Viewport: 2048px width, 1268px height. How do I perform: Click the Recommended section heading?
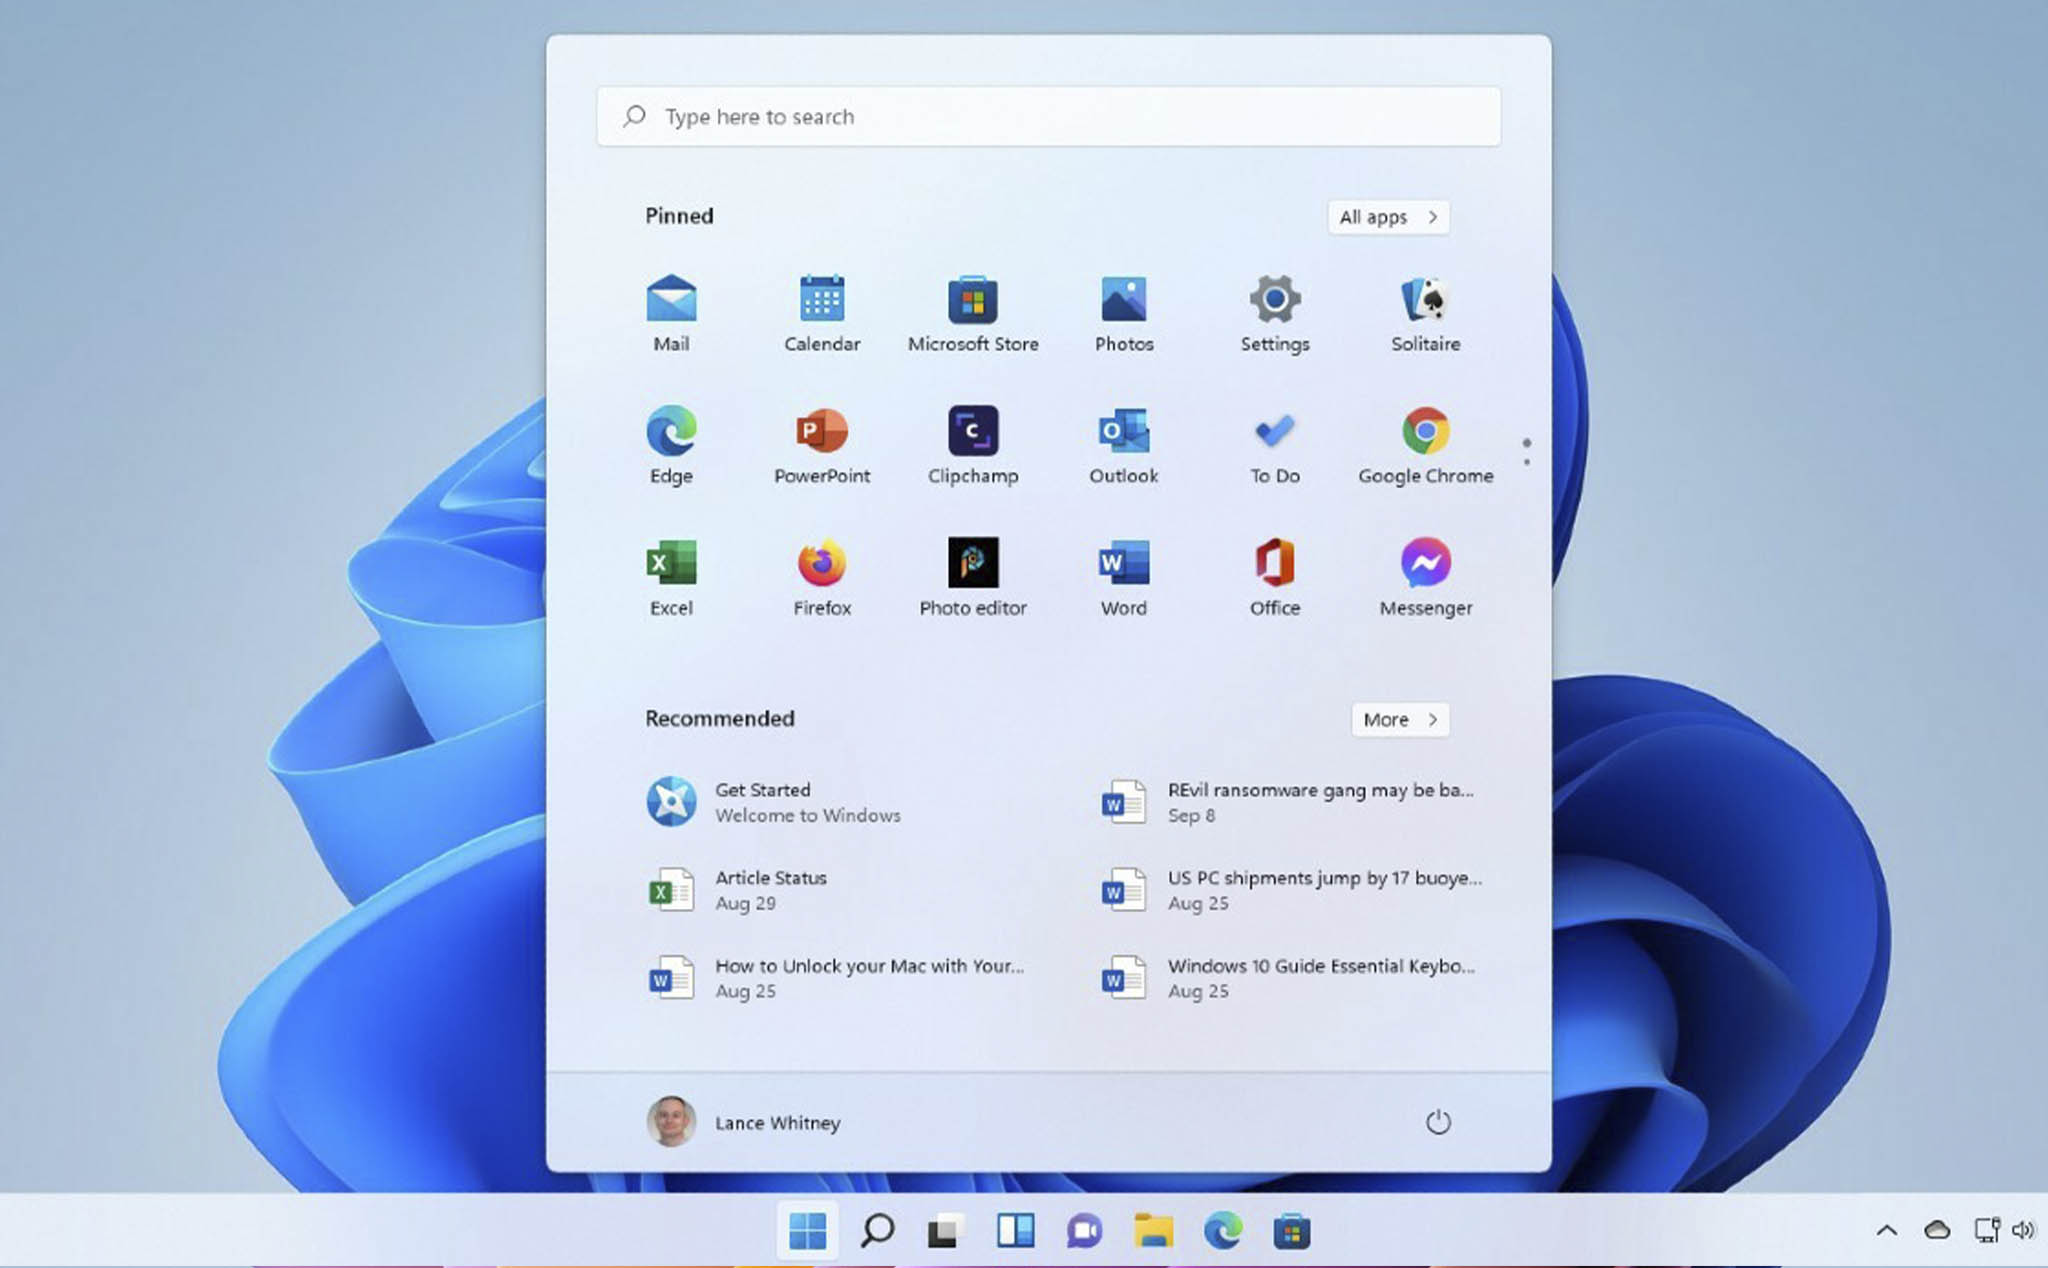[720, 718]
